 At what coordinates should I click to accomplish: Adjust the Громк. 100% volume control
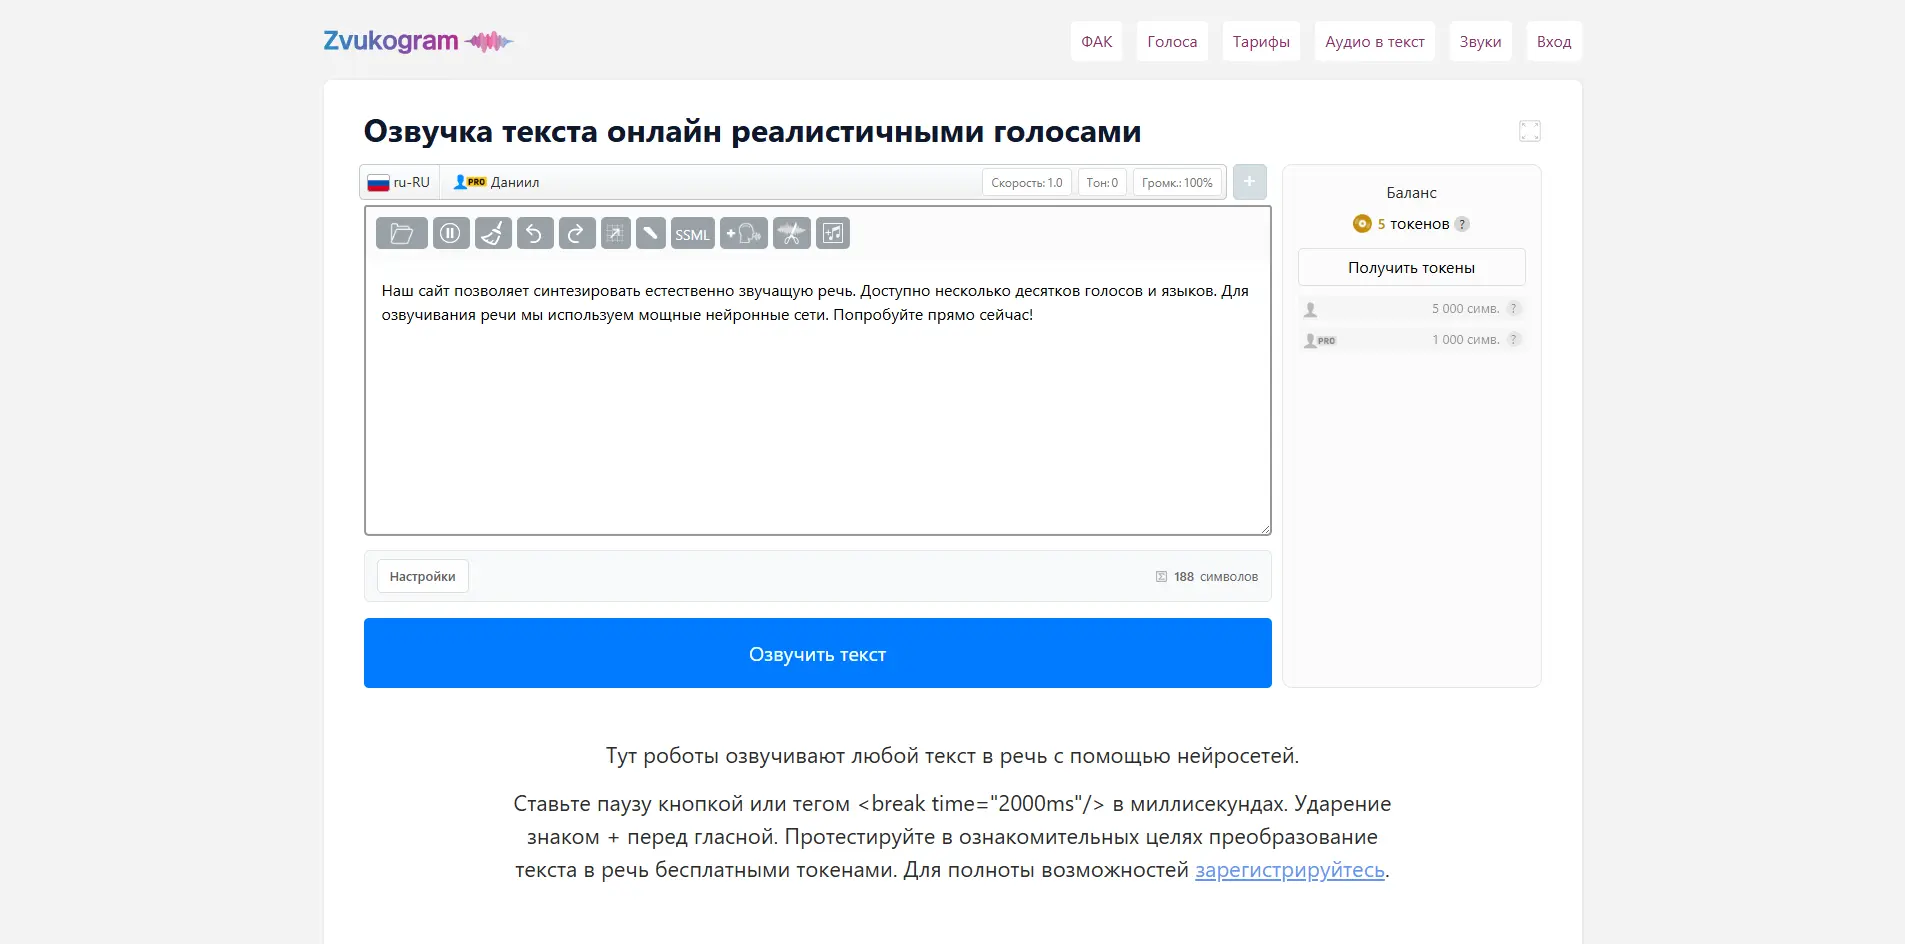coord(1177,182)
